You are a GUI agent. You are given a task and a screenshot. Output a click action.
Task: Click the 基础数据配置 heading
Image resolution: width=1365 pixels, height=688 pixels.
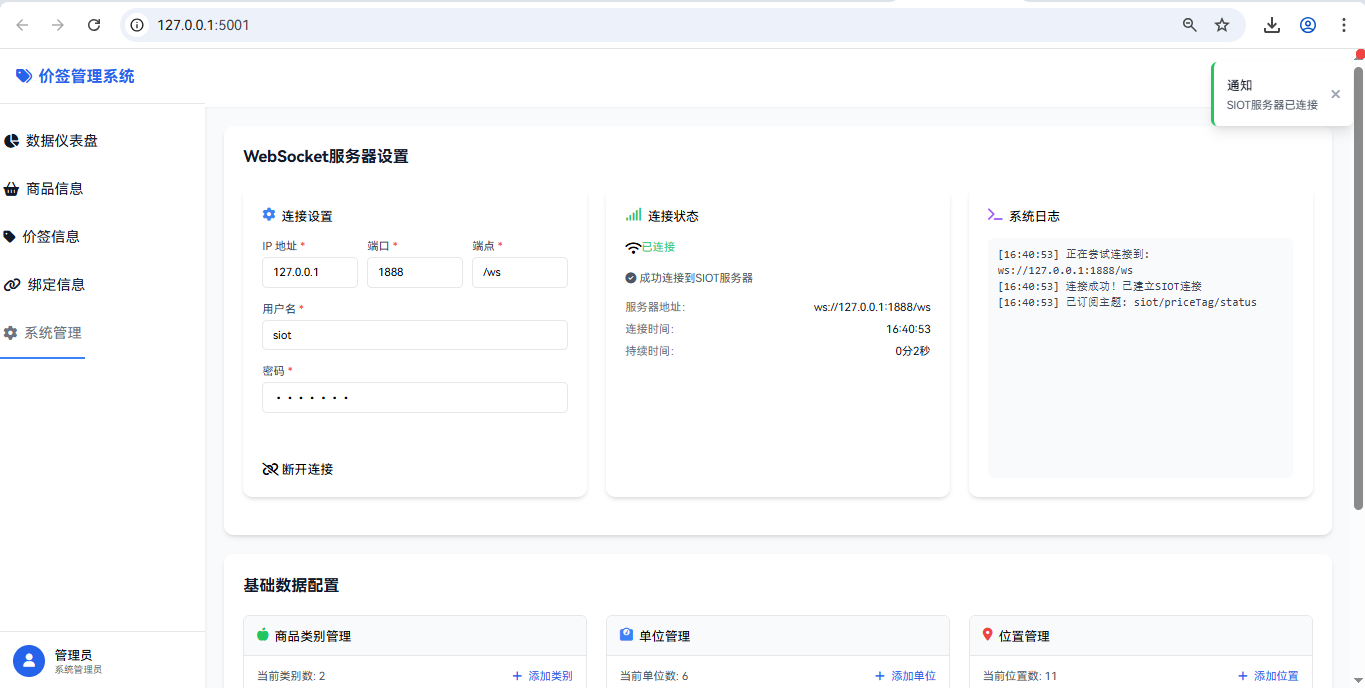coord(291,585)
